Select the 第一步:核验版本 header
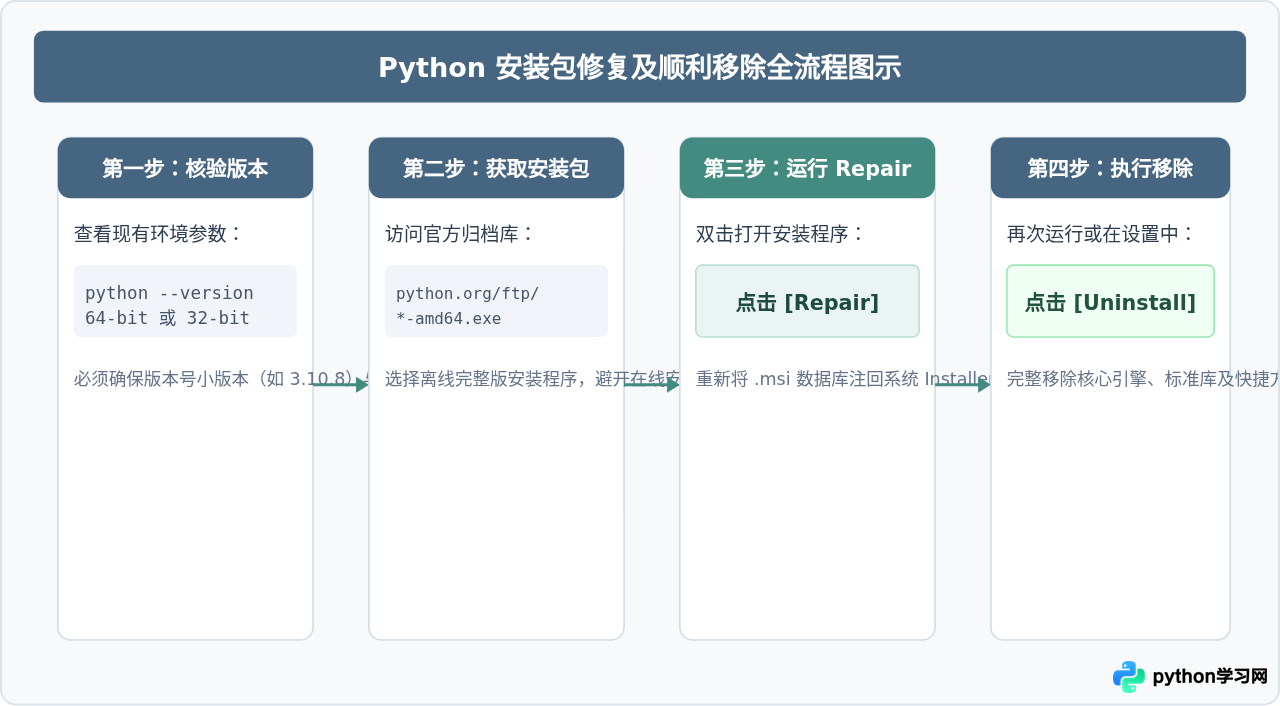Viewport: 1280px width, 706px height. pos(185,168)
